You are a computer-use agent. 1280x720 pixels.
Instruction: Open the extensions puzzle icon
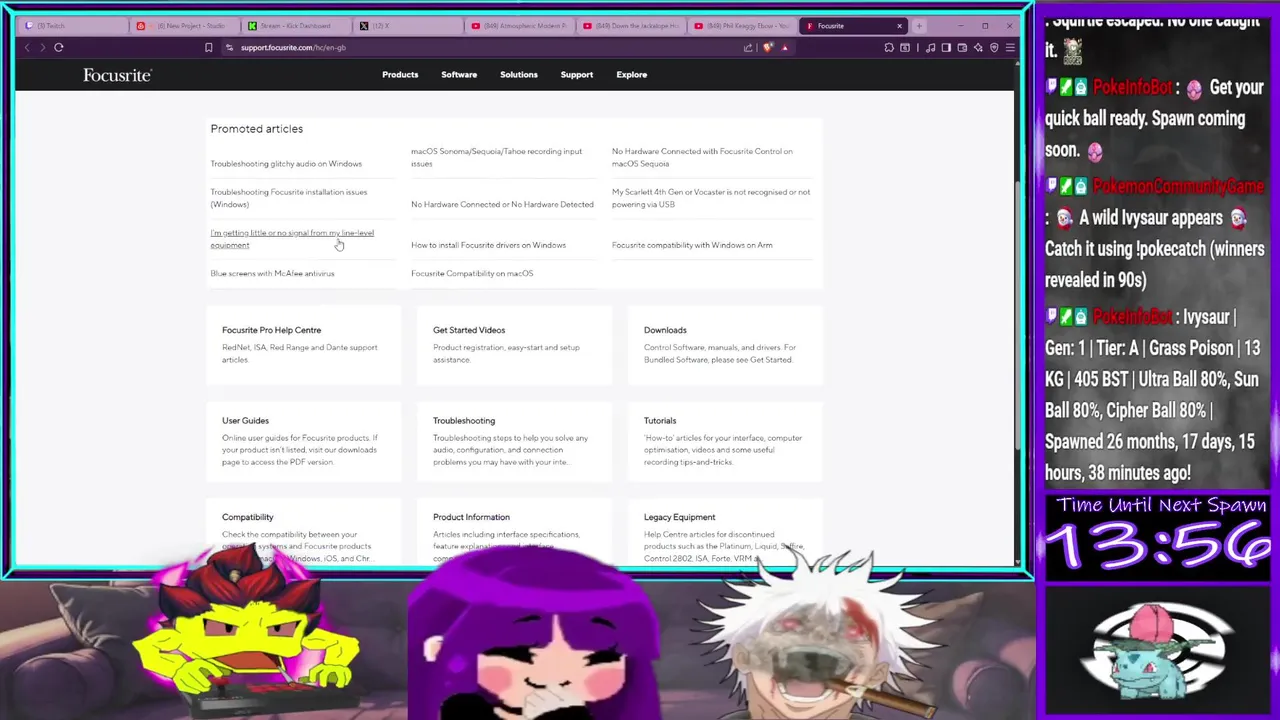point(889,47)
